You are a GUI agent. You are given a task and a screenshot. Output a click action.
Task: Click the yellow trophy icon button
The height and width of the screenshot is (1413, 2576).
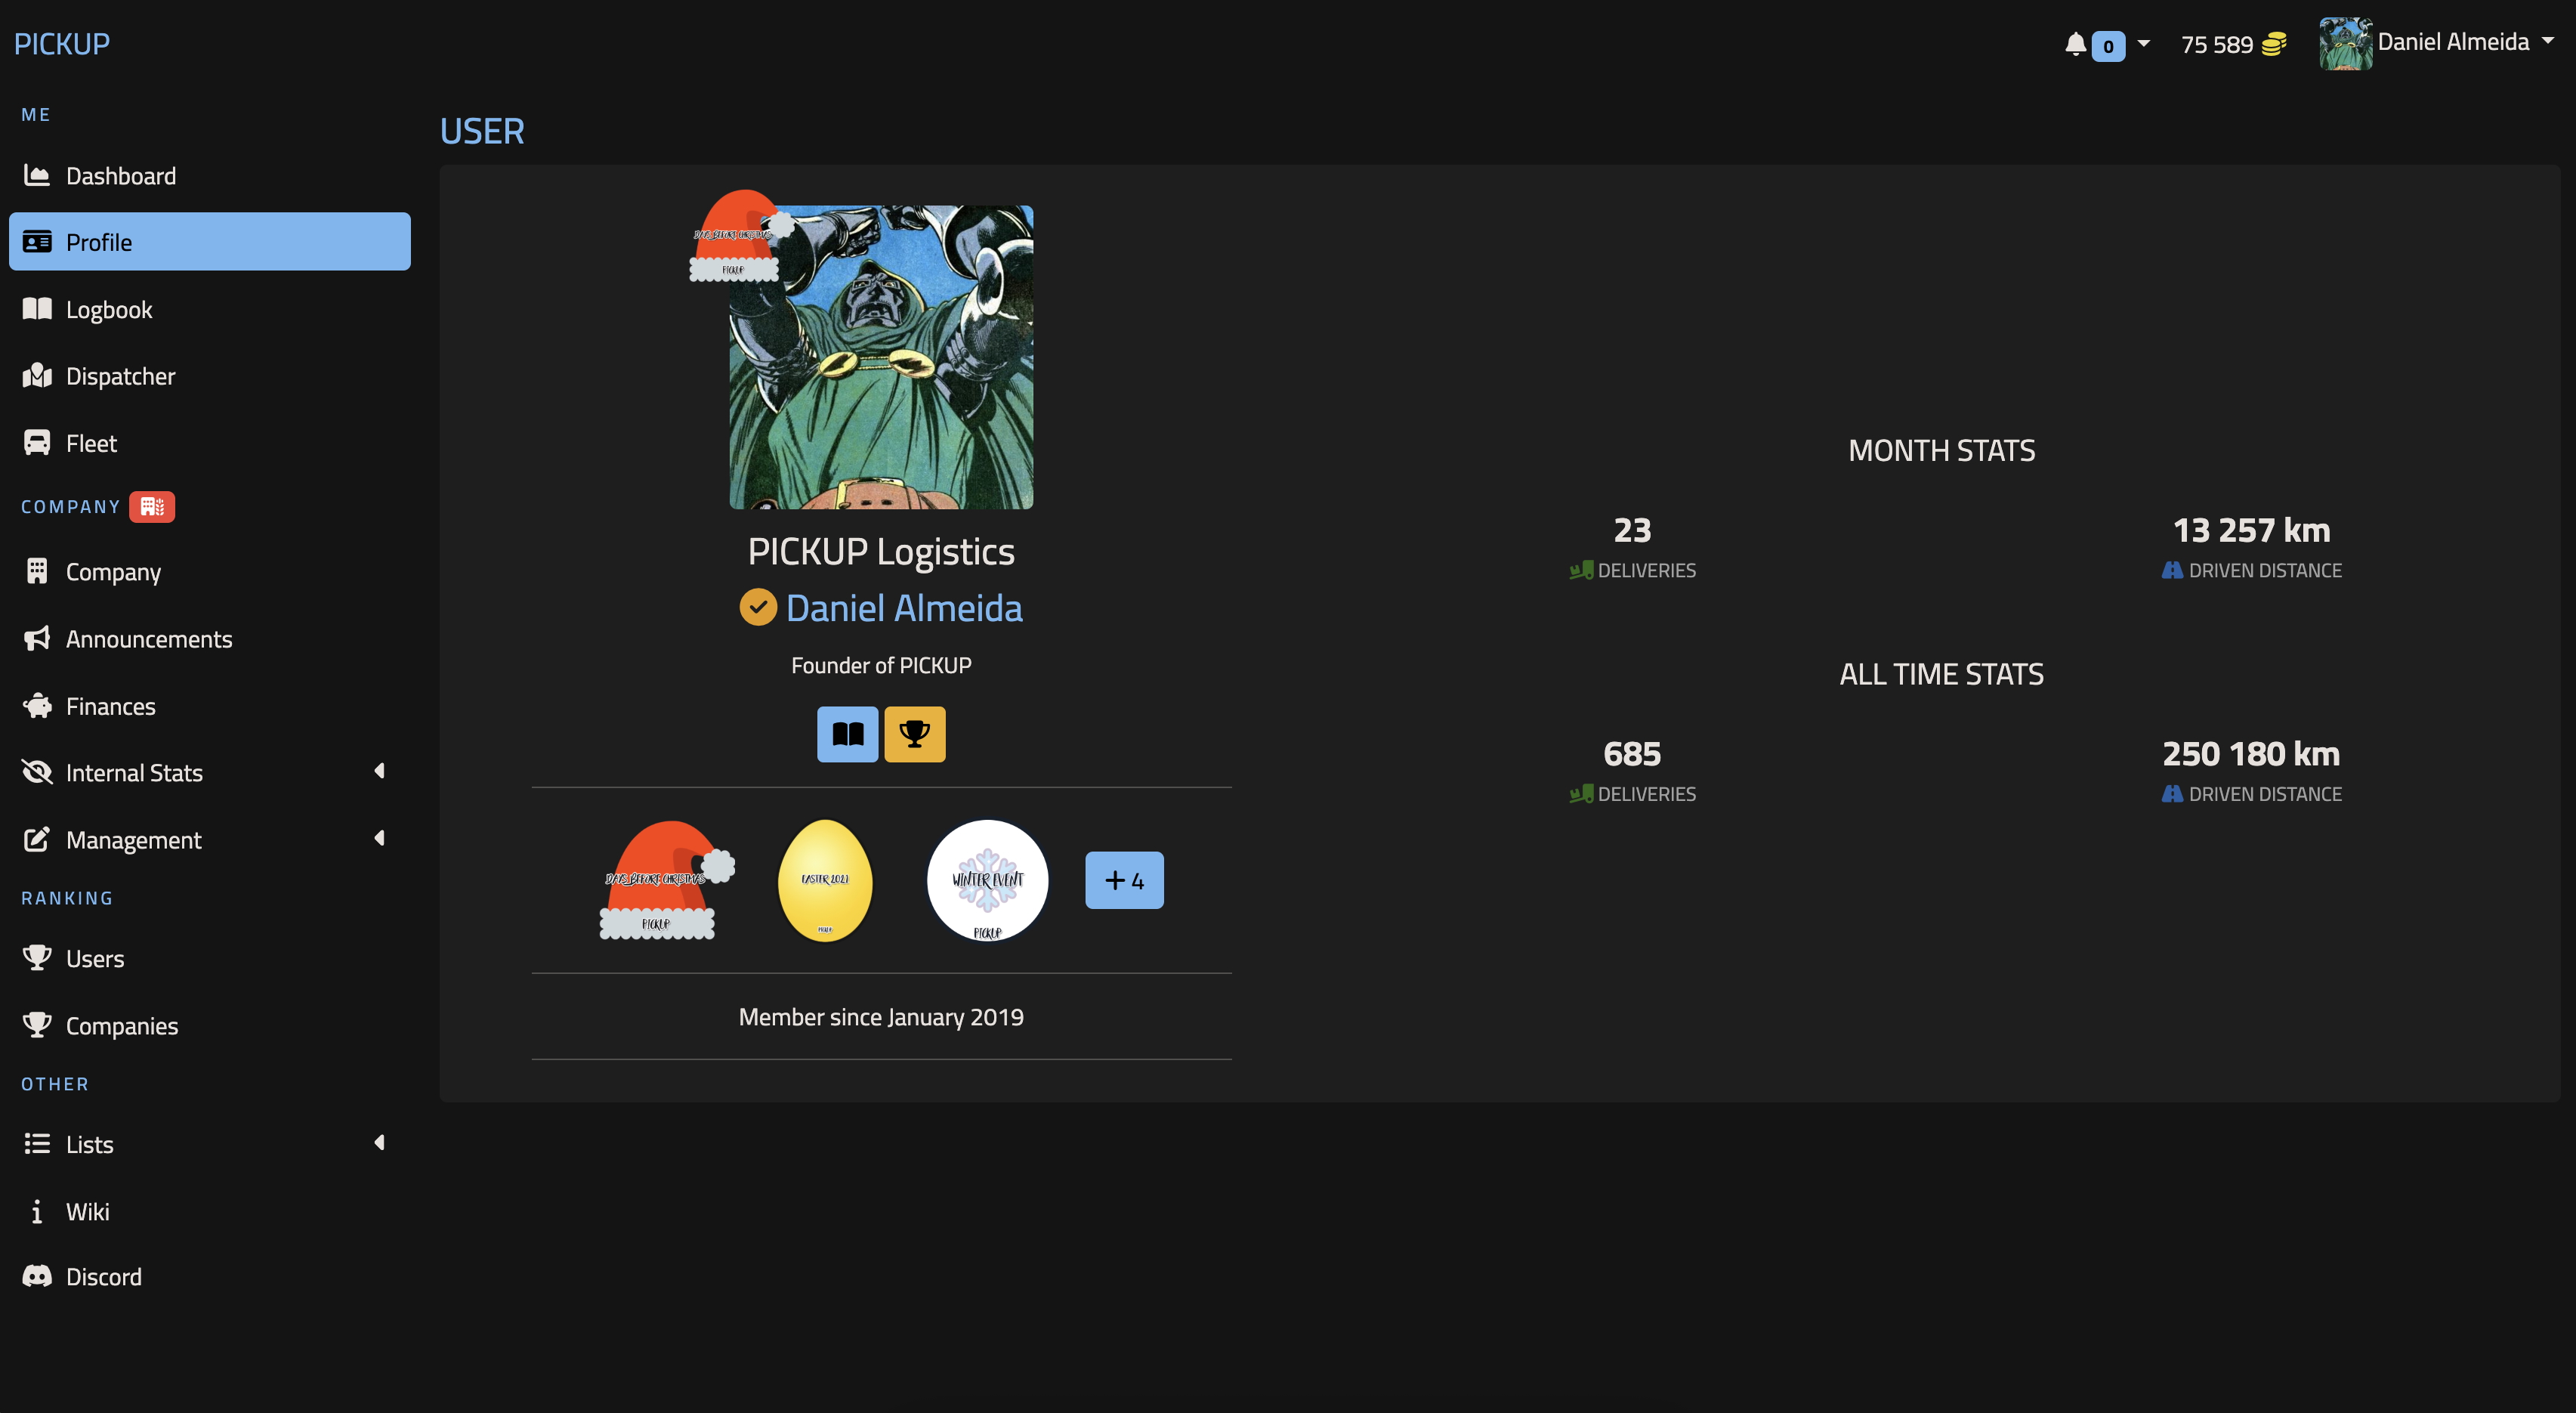pyautogui.click(x=914, y=734)
